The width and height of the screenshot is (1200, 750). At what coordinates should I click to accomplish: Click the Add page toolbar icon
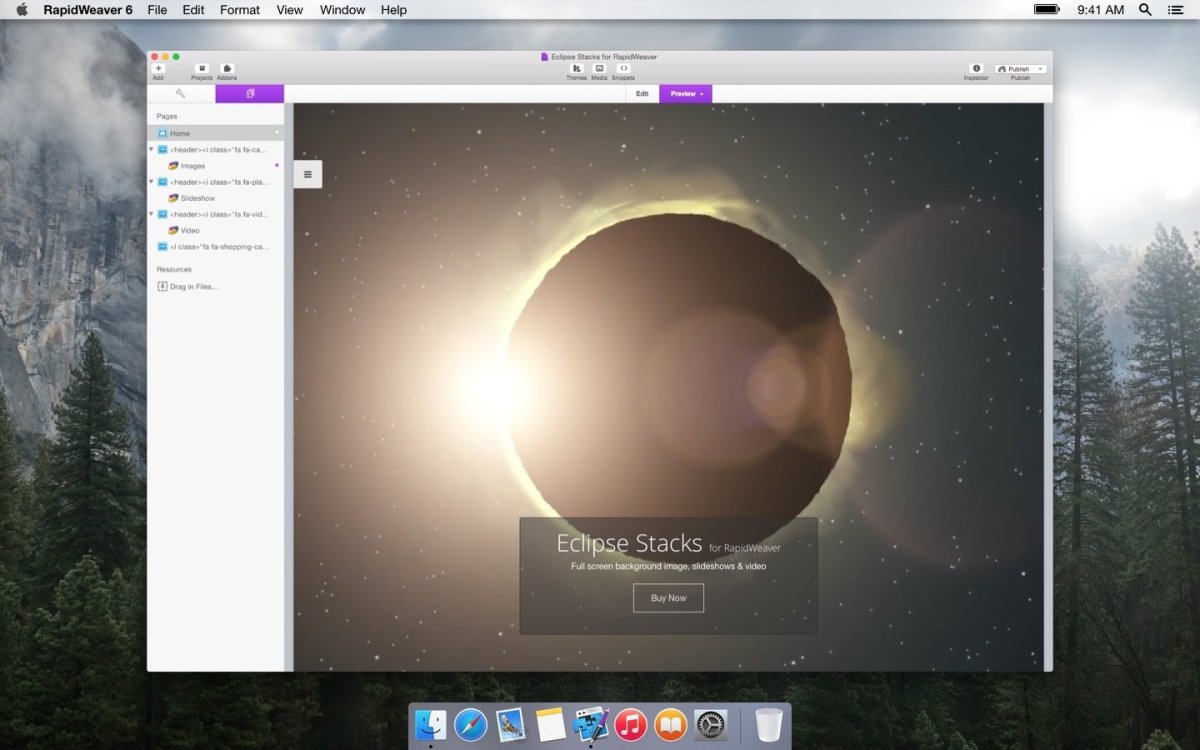point(158,69)
